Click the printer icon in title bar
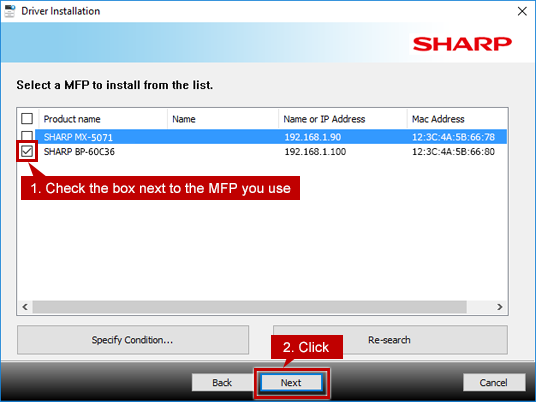This screenshot has height=402, width=536. pyautogui.click(x=10, y=11)
